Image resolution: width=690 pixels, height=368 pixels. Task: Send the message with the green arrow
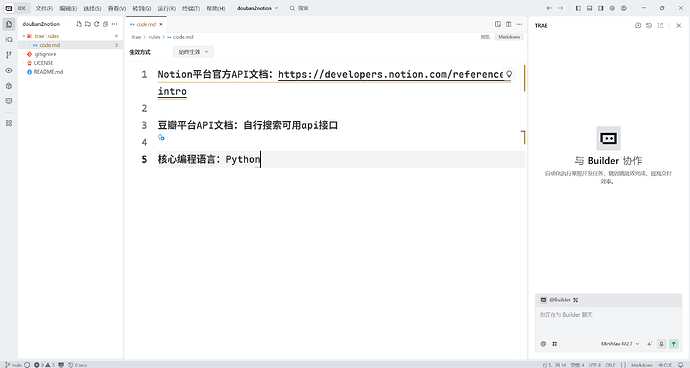674,344
